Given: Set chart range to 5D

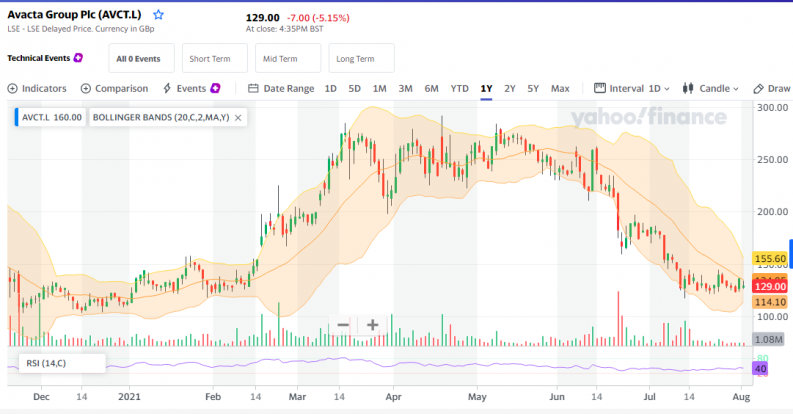Looking at the screenshot, I should click(x=355, y=88).
